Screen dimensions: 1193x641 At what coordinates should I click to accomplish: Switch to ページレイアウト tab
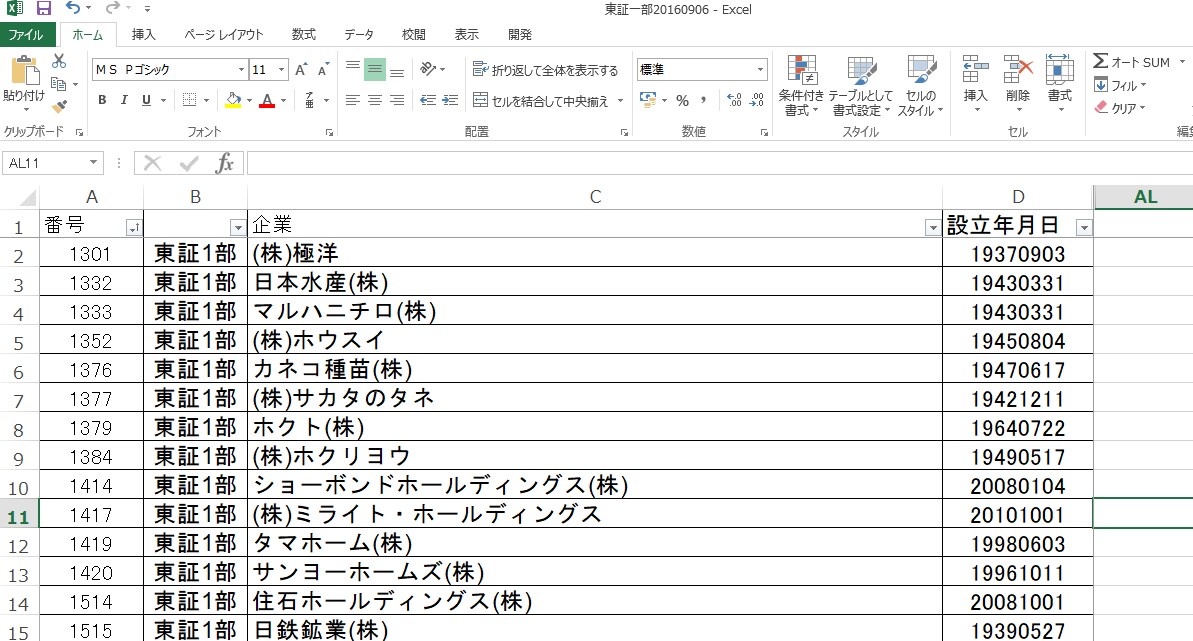point(224,34)
